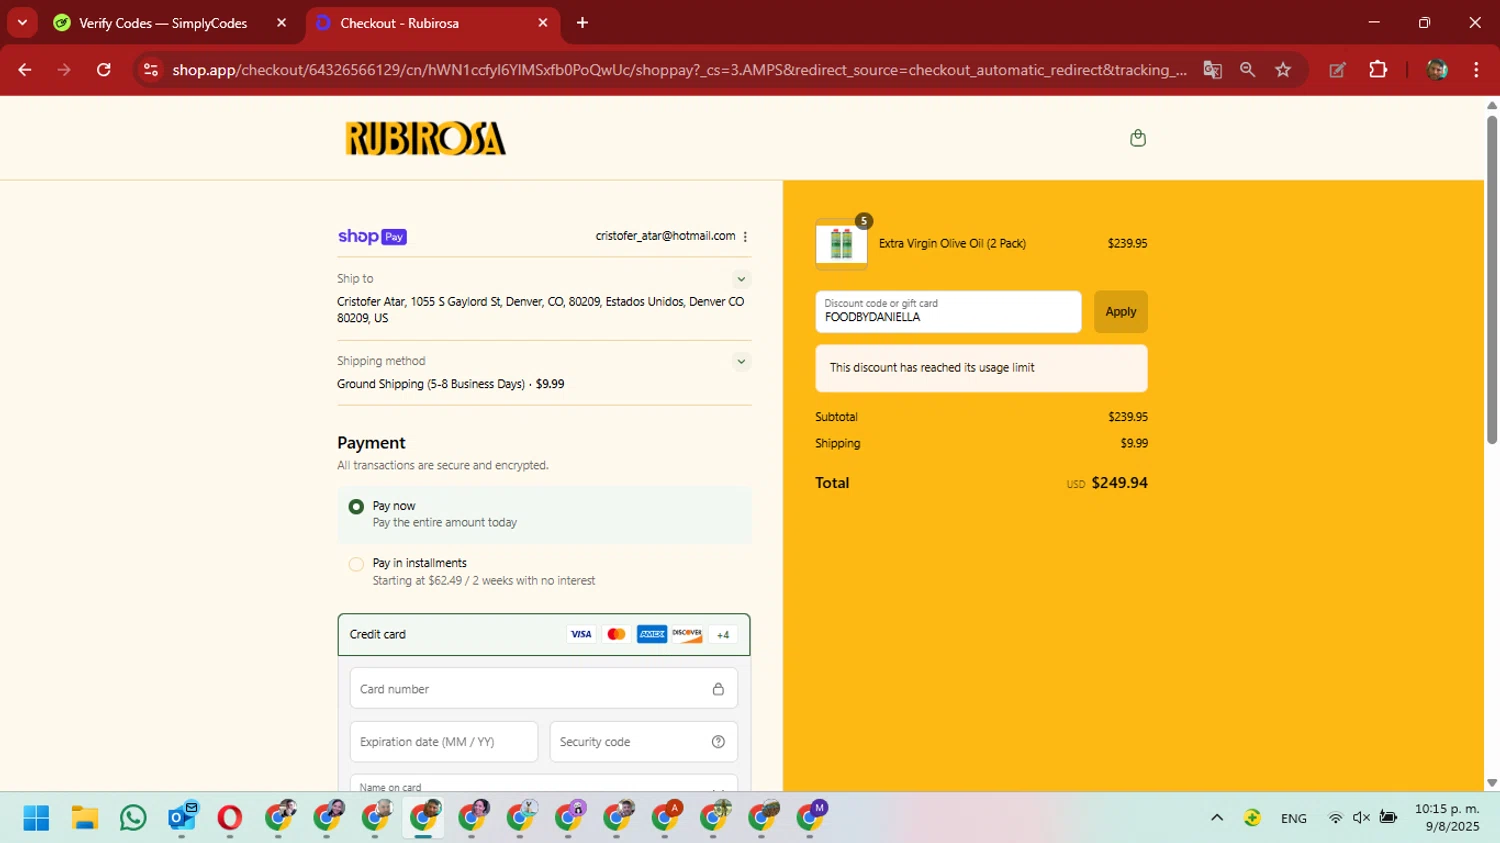
Task: Click the ENG language indicator
Action: 1293,818
